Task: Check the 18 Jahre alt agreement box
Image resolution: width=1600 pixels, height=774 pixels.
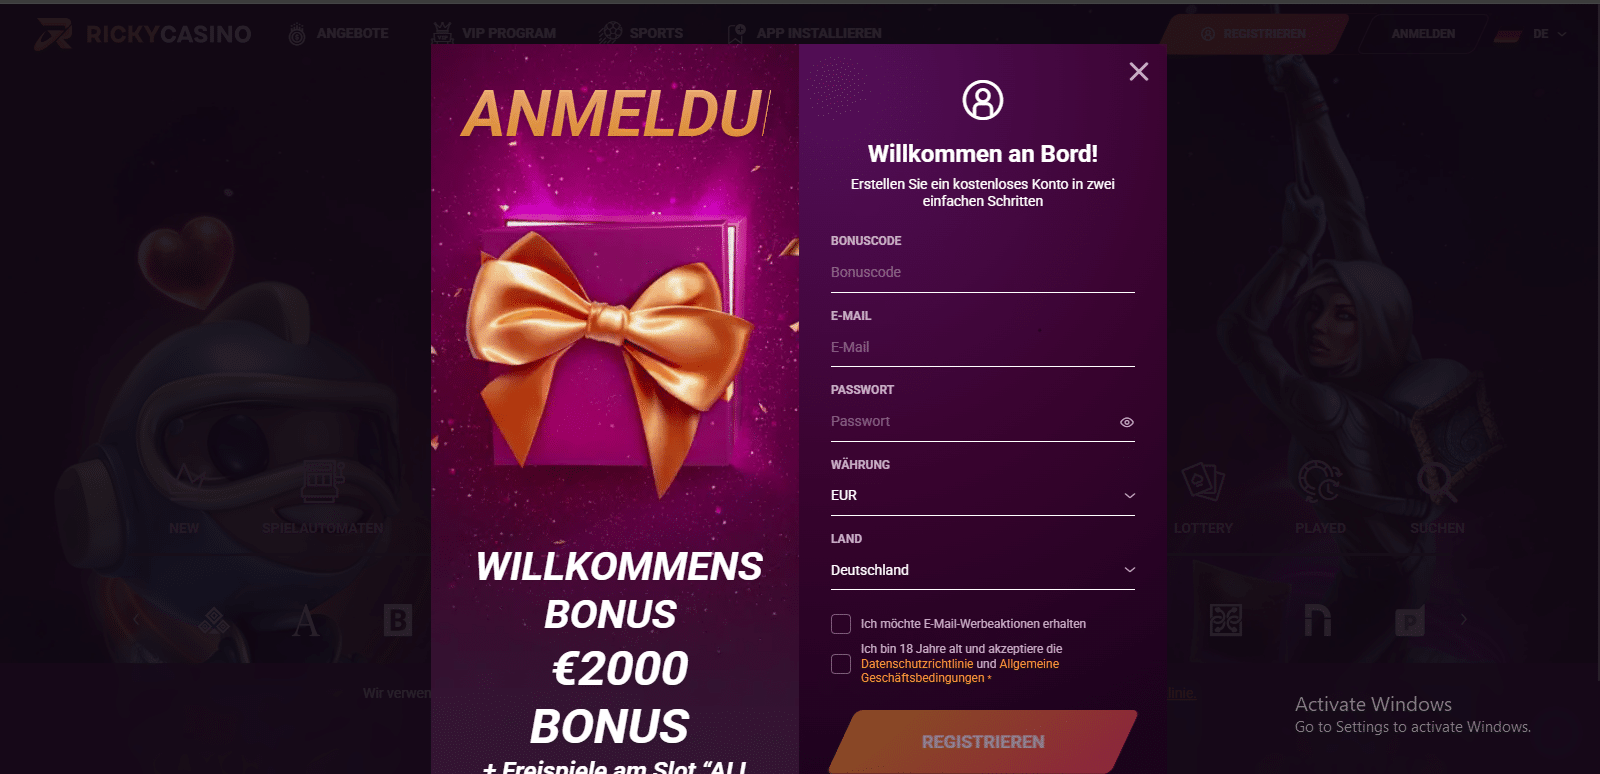Action: tap(841, 664)
